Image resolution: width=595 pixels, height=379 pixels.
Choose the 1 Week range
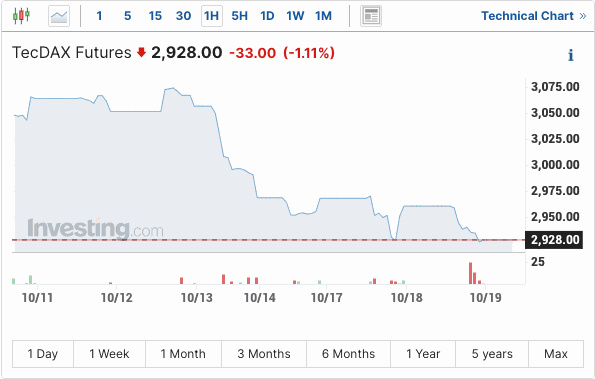(109, 354)
